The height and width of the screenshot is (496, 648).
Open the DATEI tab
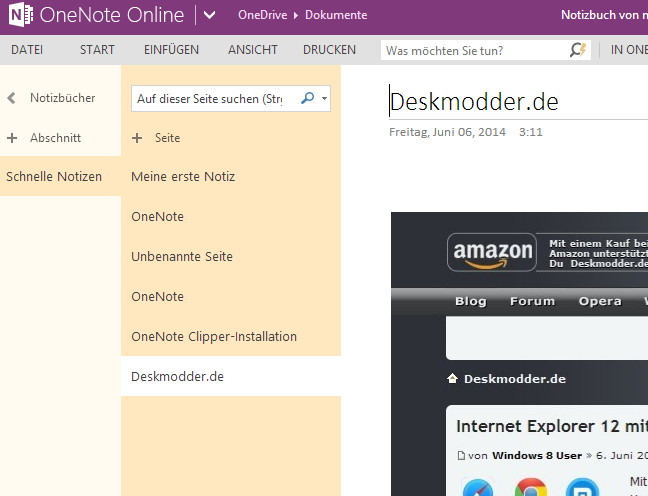(27, 50)
